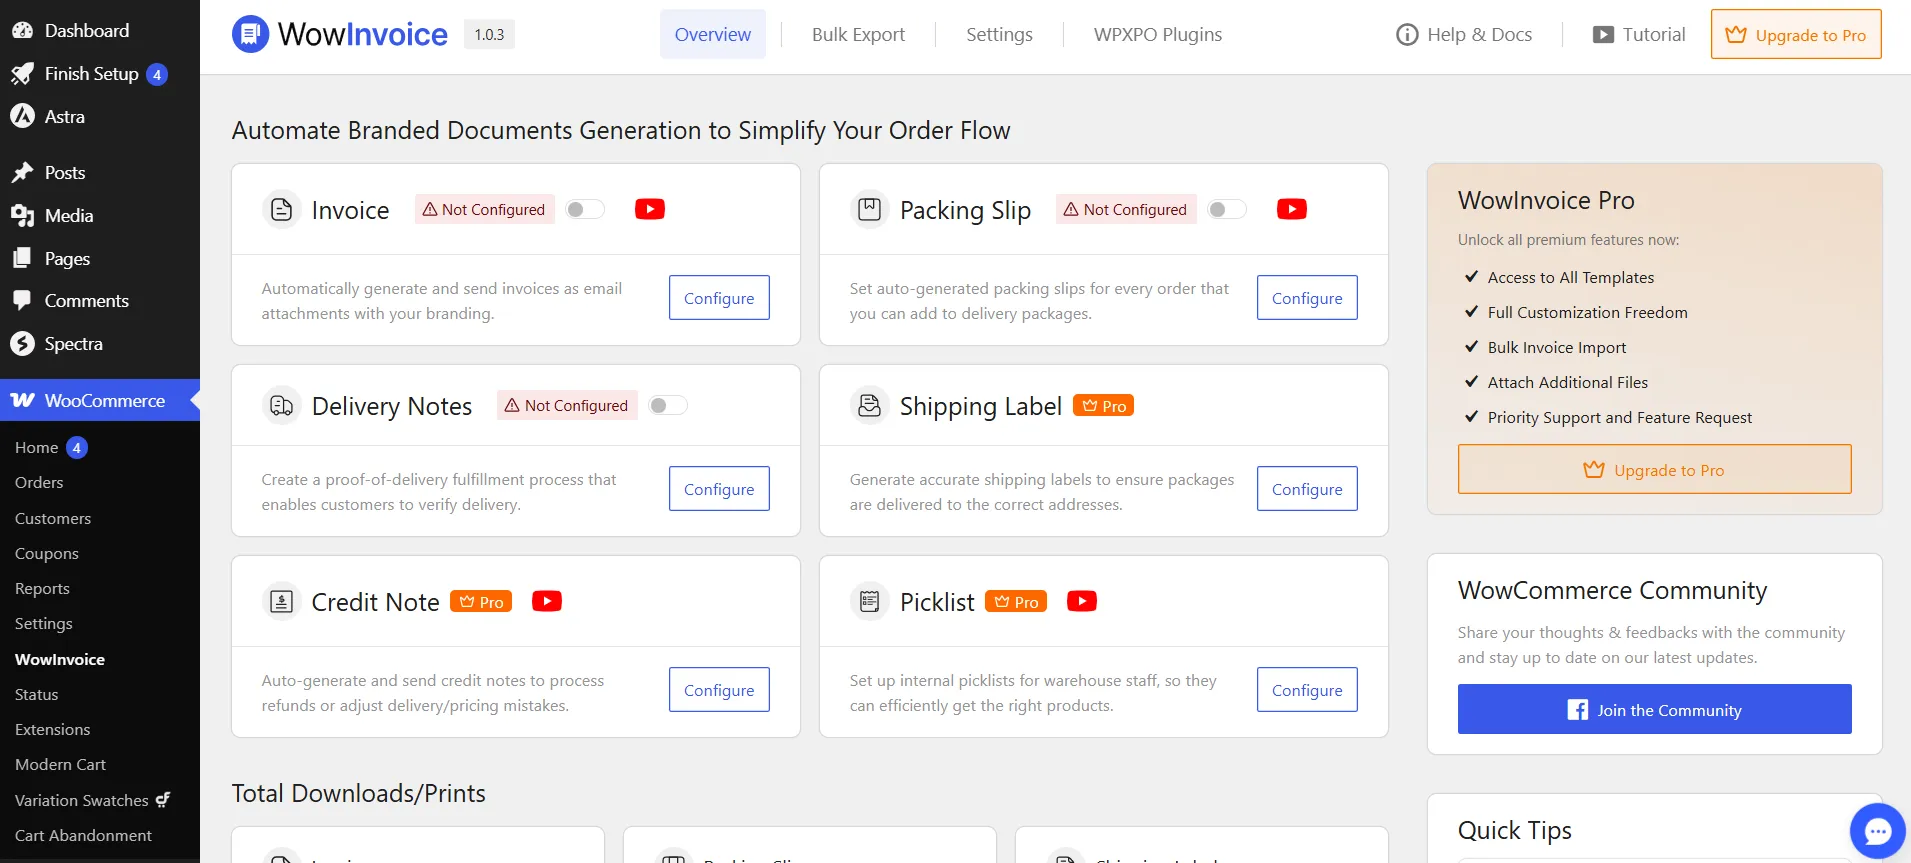
Task: Click the Delivery Notes card icon
Action: click(282, 406)
